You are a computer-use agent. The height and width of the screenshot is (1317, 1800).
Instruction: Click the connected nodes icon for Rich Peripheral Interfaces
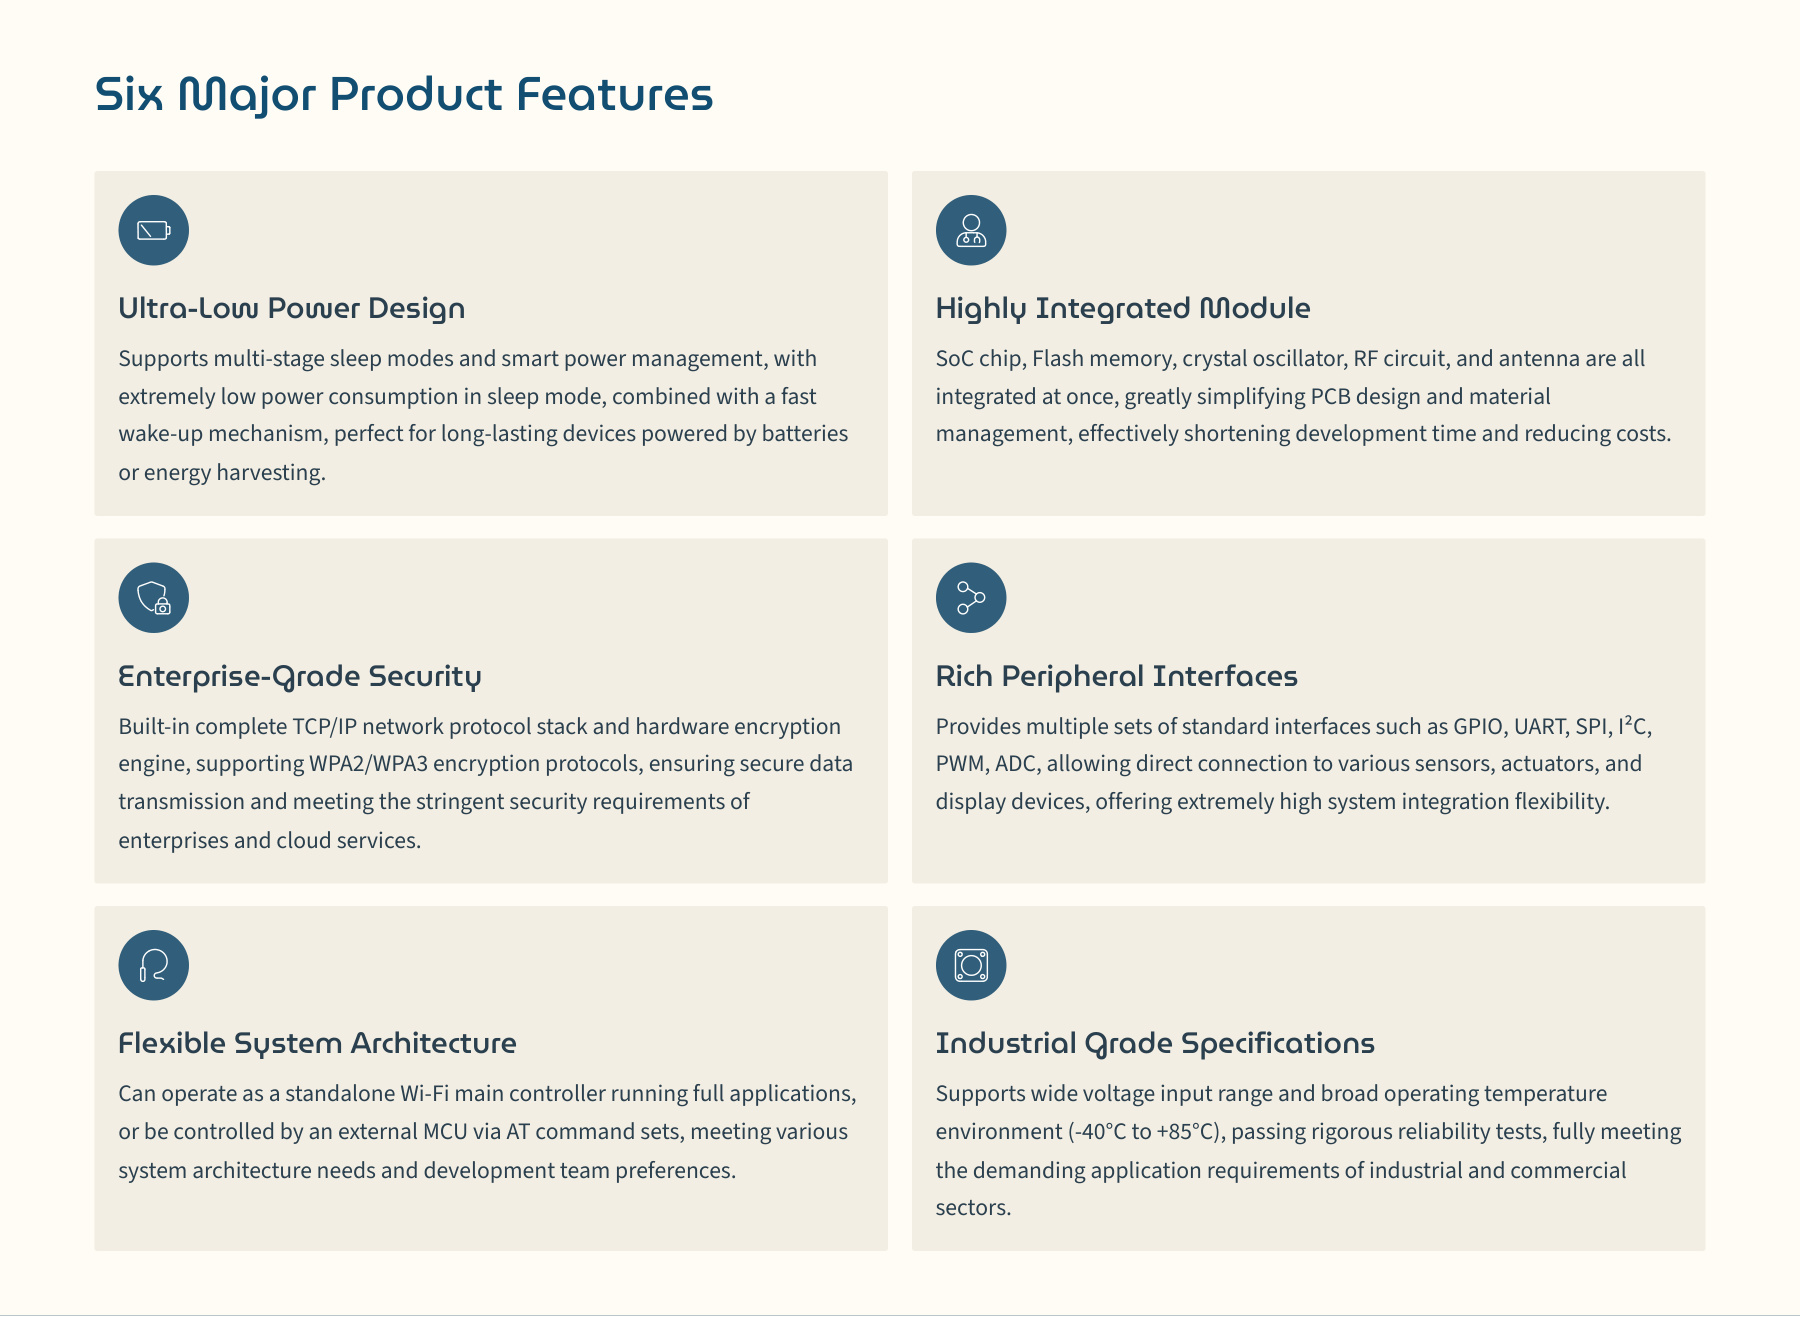970,598
